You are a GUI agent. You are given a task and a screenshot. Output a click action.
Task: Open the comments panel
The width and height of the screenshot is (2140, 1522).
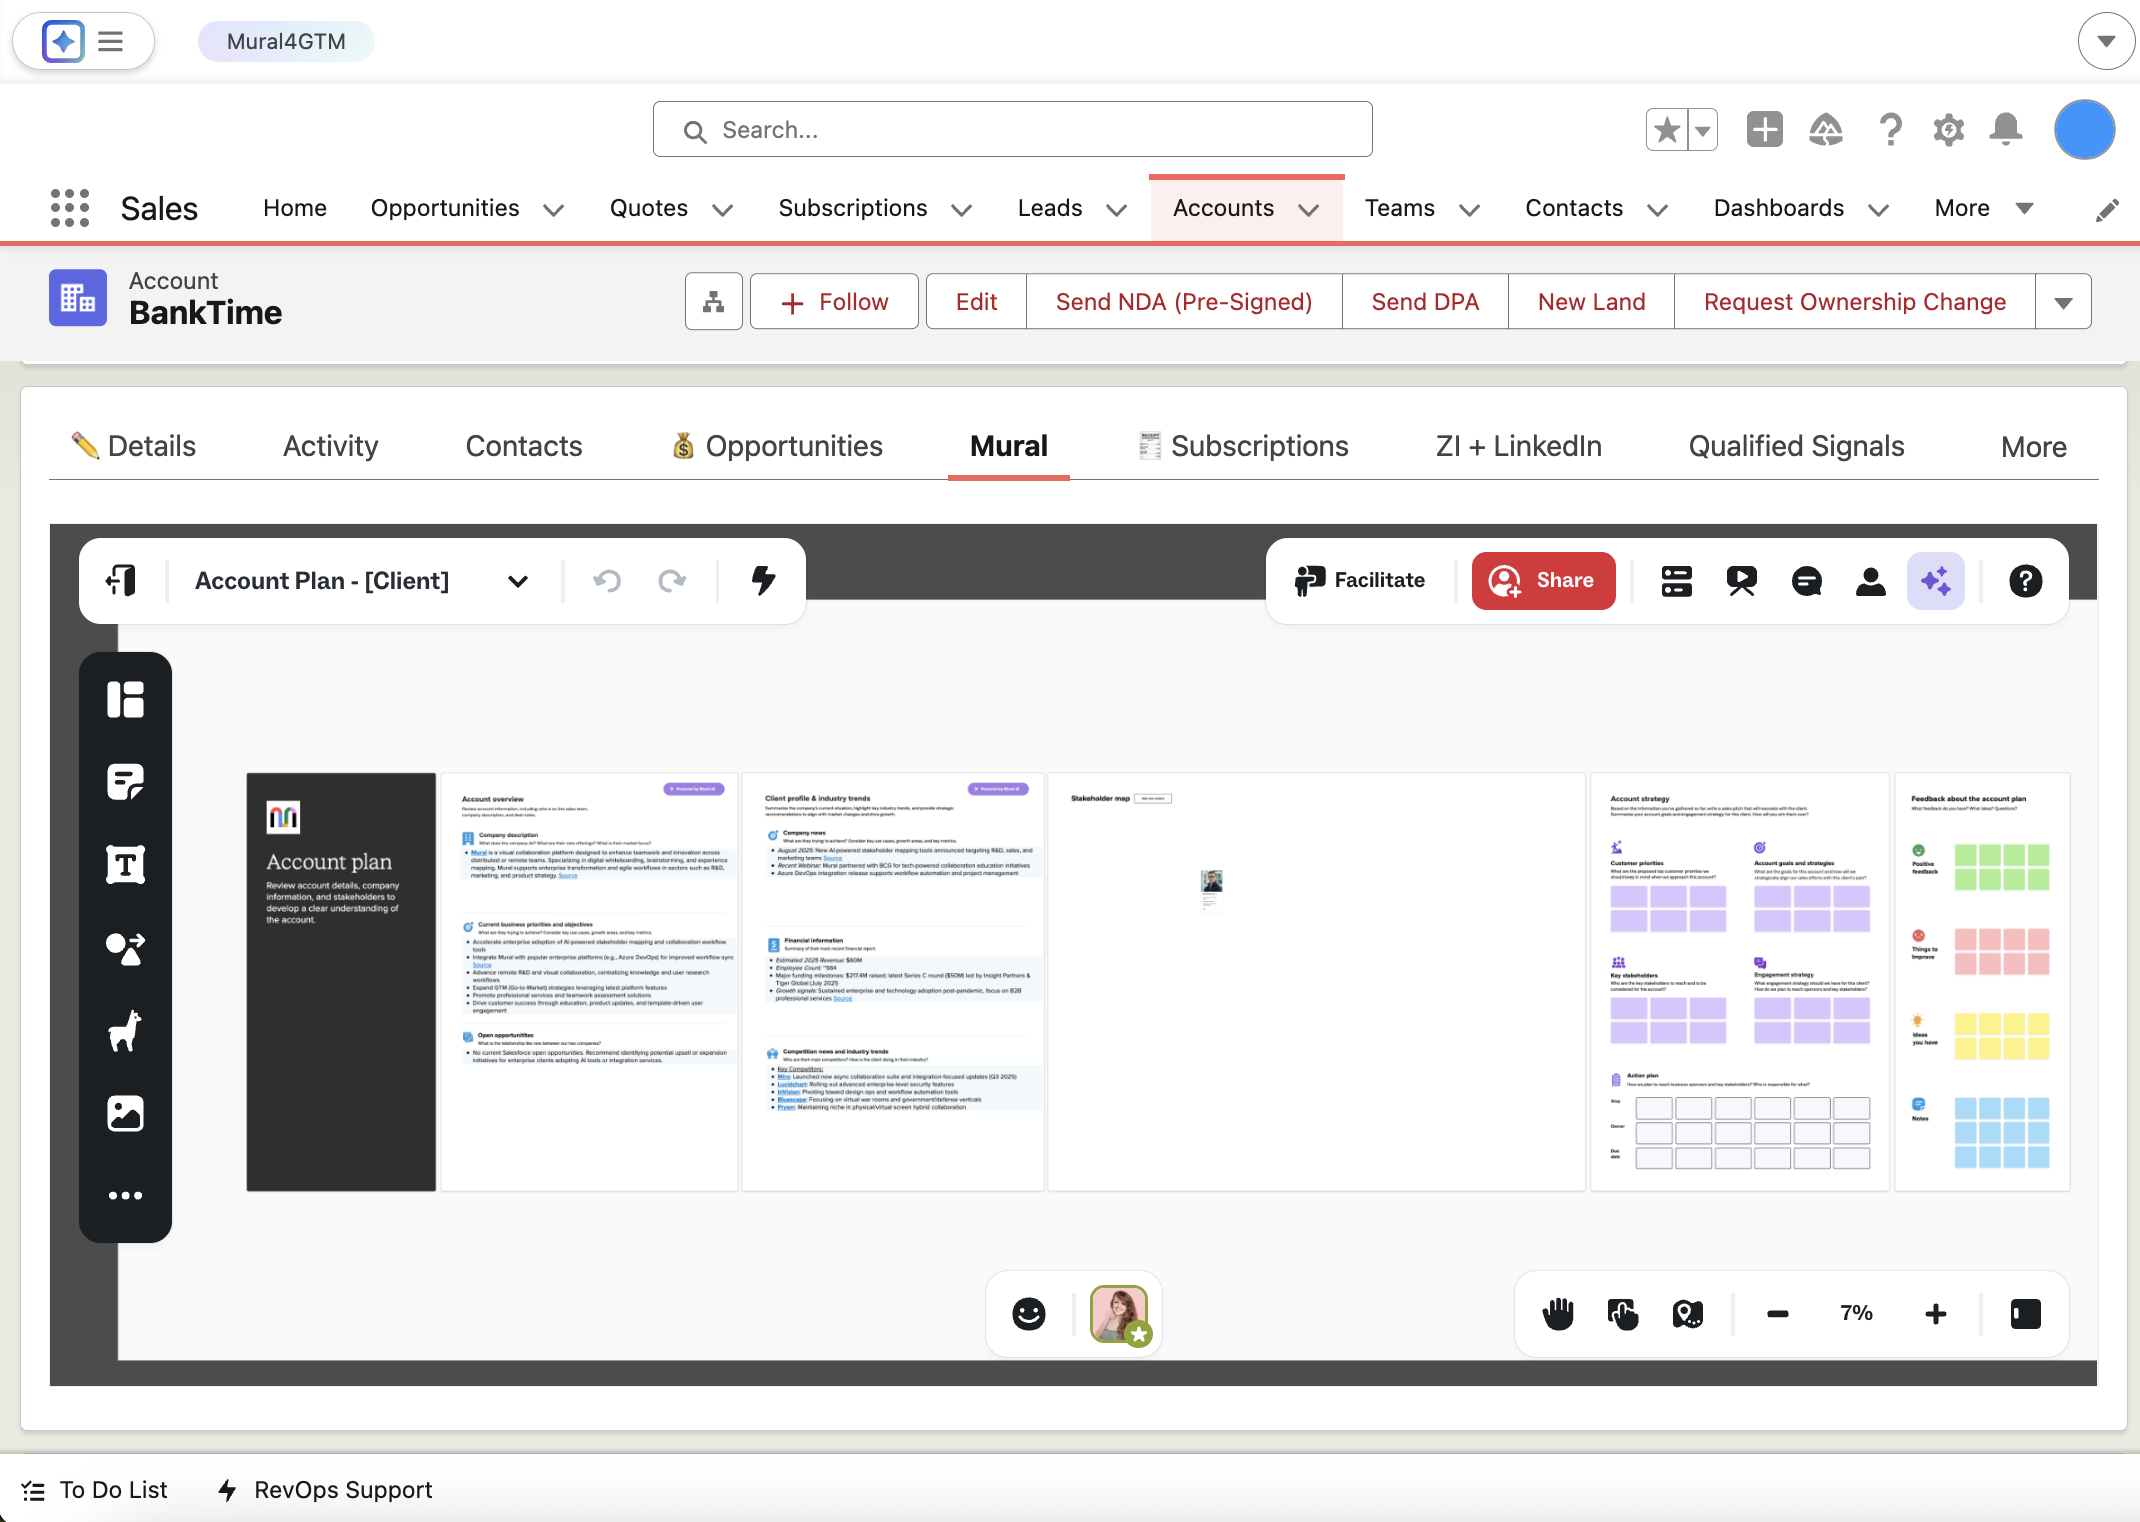(1806, 580)
